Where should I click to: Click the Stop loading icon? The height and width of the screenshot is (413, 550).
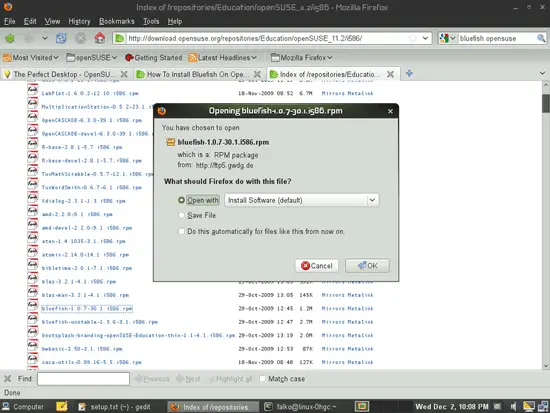coord(80,38)
